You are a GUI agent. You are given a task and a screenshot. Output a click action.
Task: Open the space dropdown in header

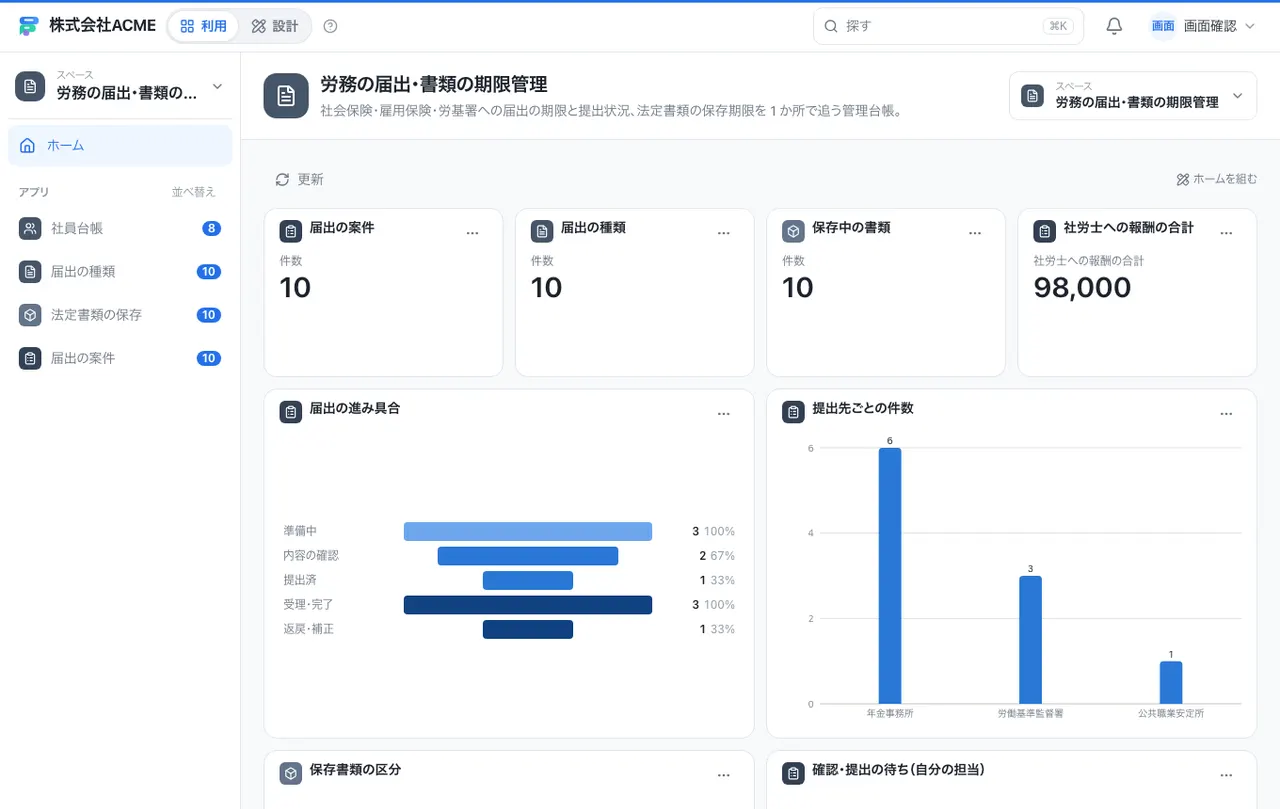click(x=1132, y=96)
